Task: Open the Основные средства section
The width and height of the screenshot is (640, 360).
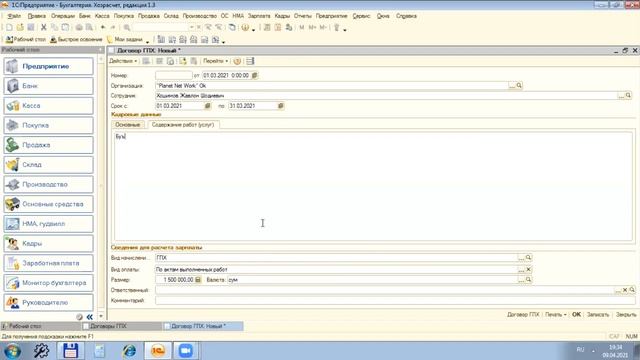Action: [49, 204]
